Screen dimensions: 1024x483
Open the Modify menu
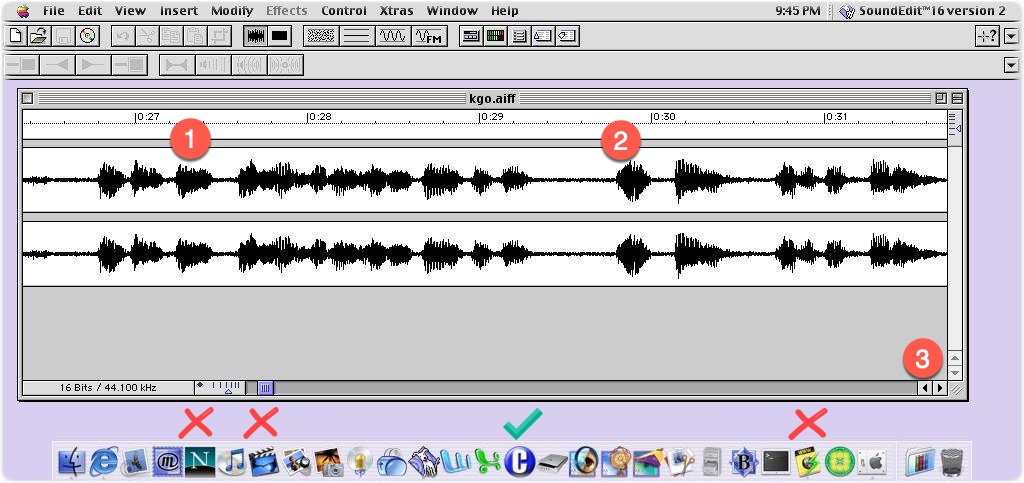(x=232, y=10)
